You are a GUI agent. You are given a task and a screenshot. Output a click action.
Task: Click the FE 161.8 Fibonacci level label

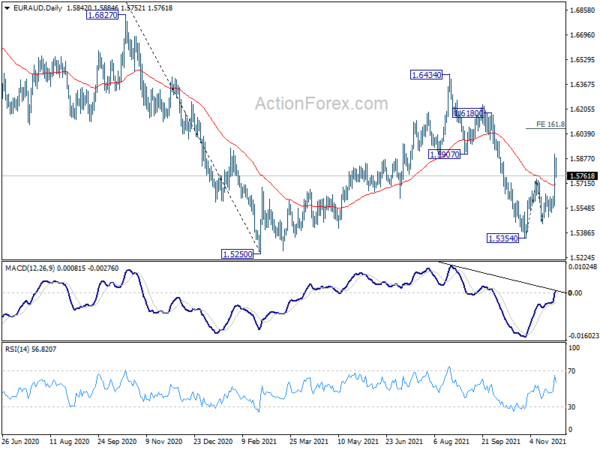pyautogui.click(x=550, y=124)
